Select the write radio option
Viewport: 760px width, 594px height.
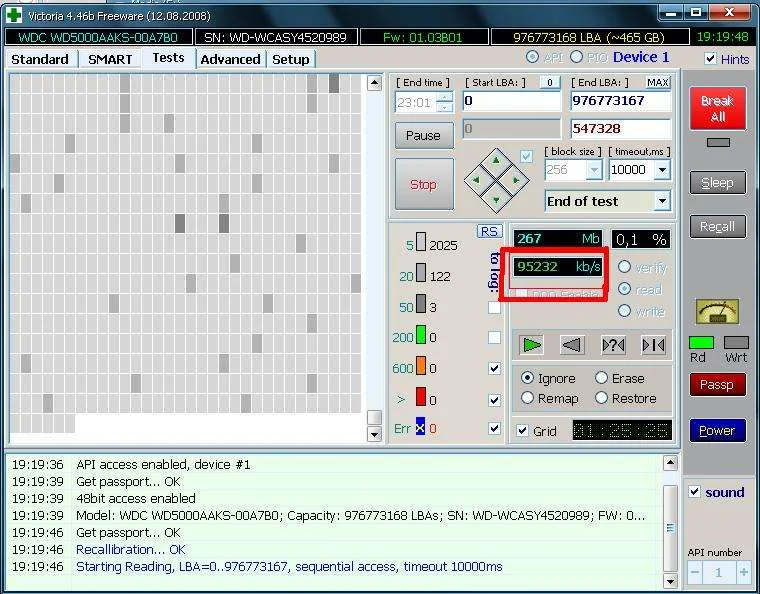624,311
